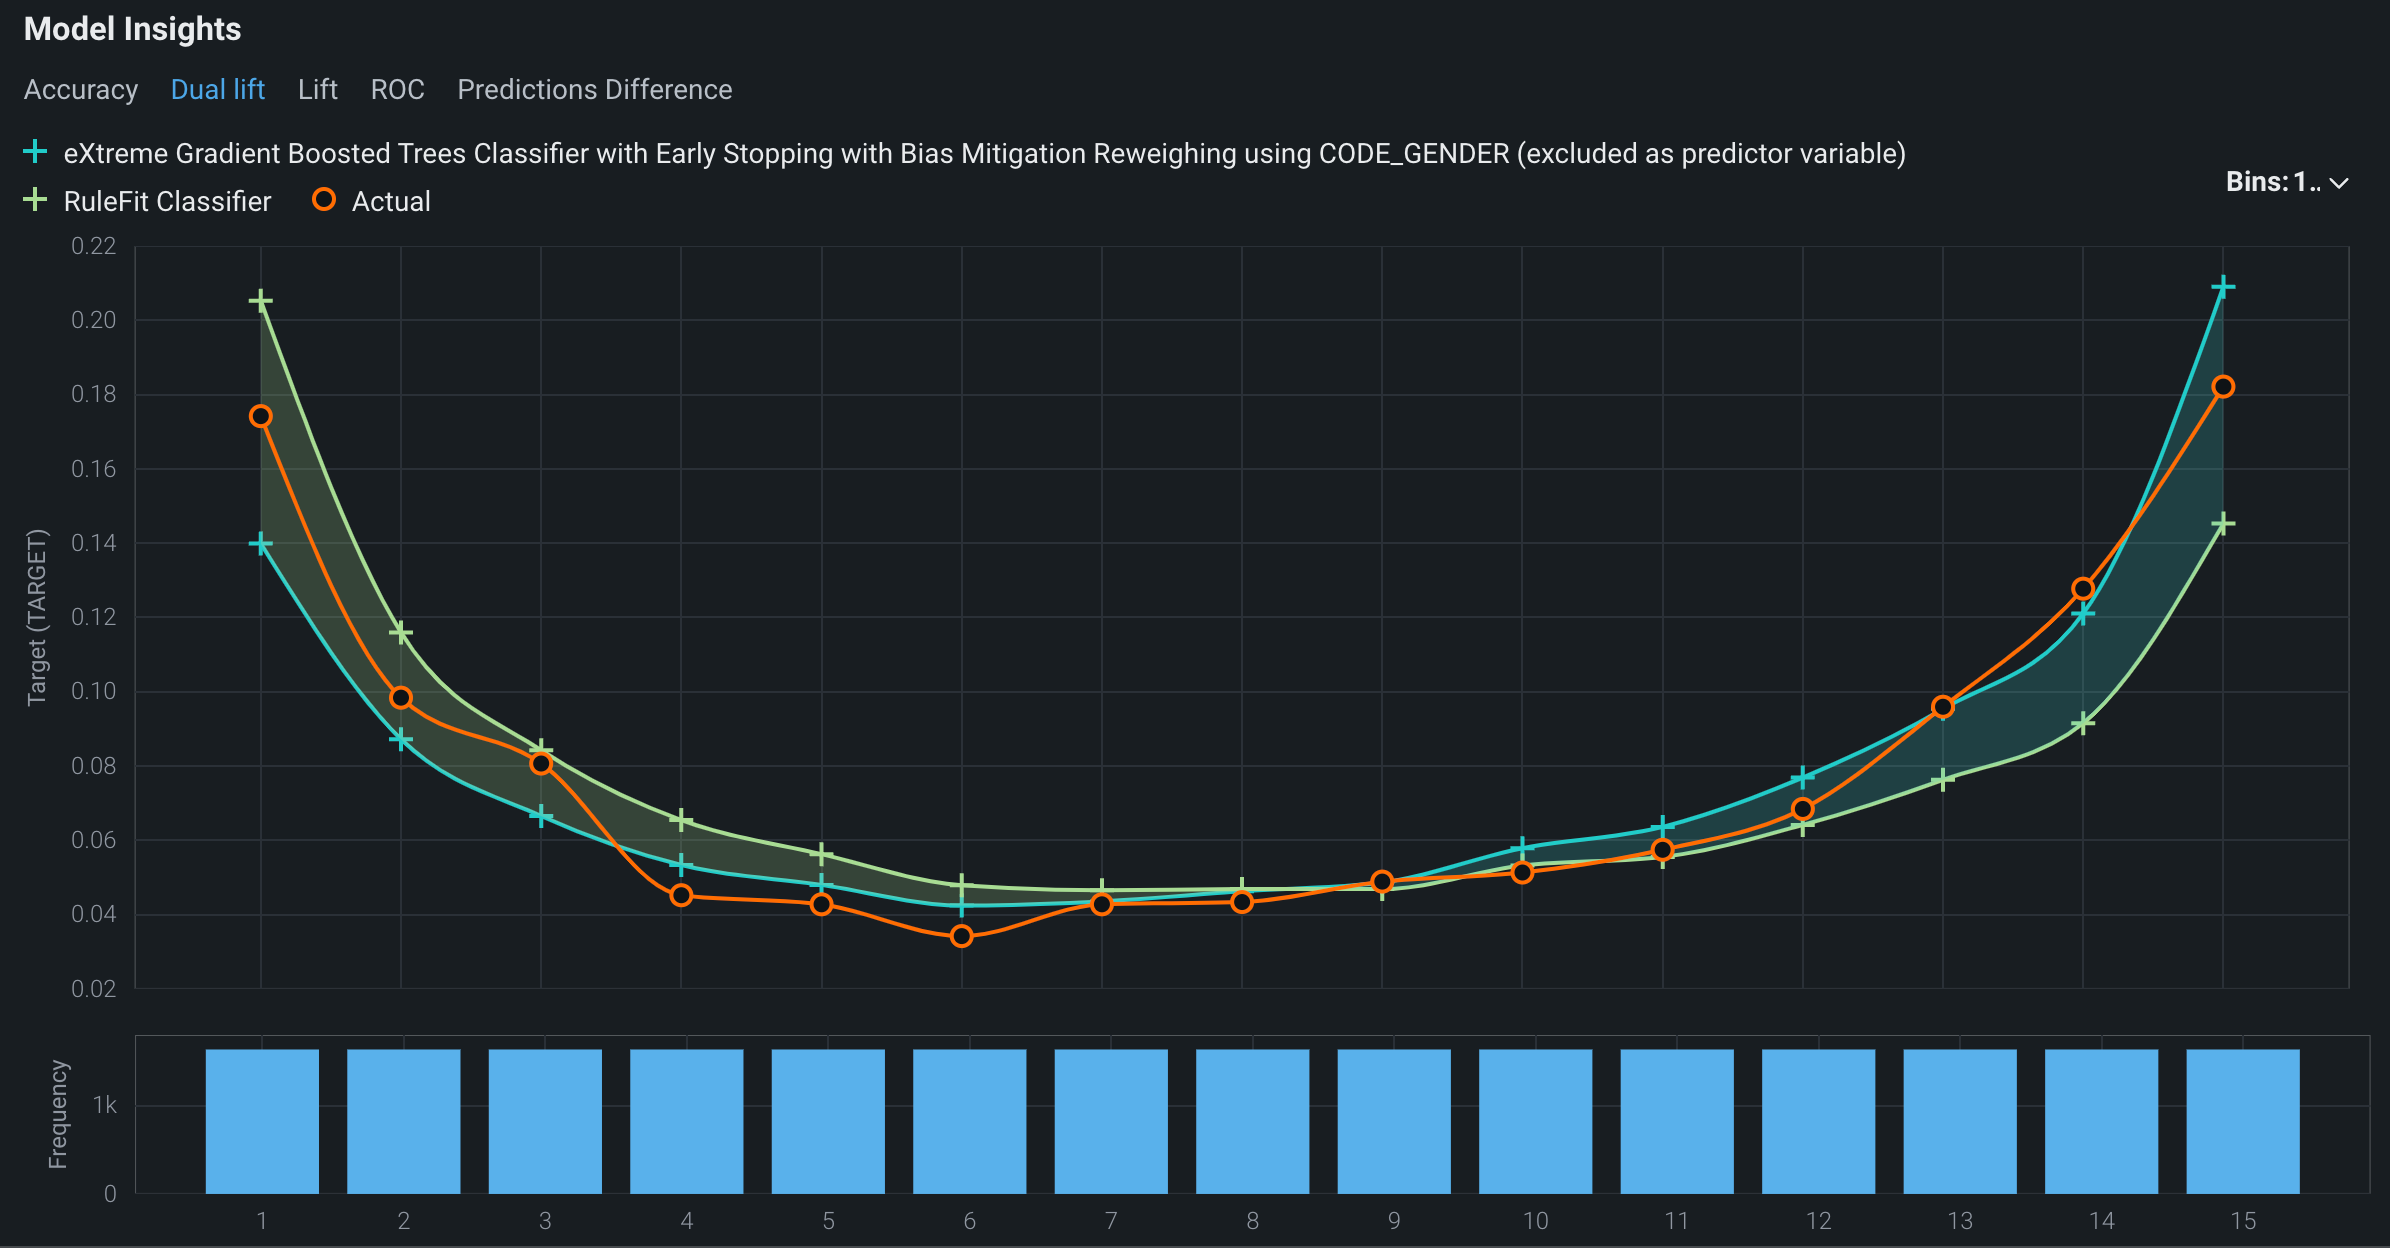Toggle Actual series label in legend

click(391, 202)
